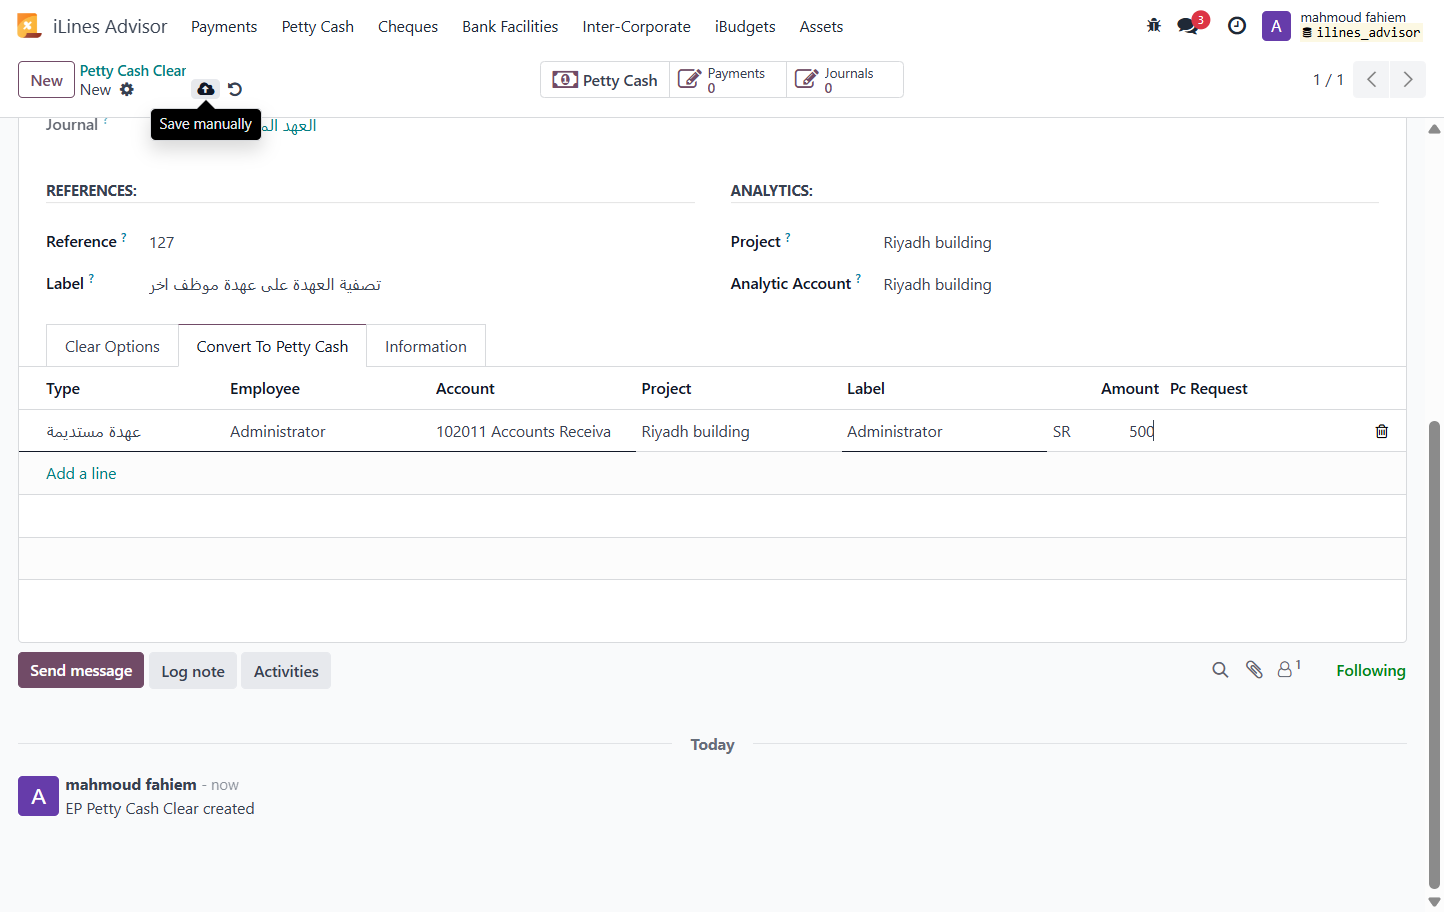The width and height of the screenshot is (1444, 912).
Task: Delete the Administrator line with the trash icon
Action: point(1382,431)
